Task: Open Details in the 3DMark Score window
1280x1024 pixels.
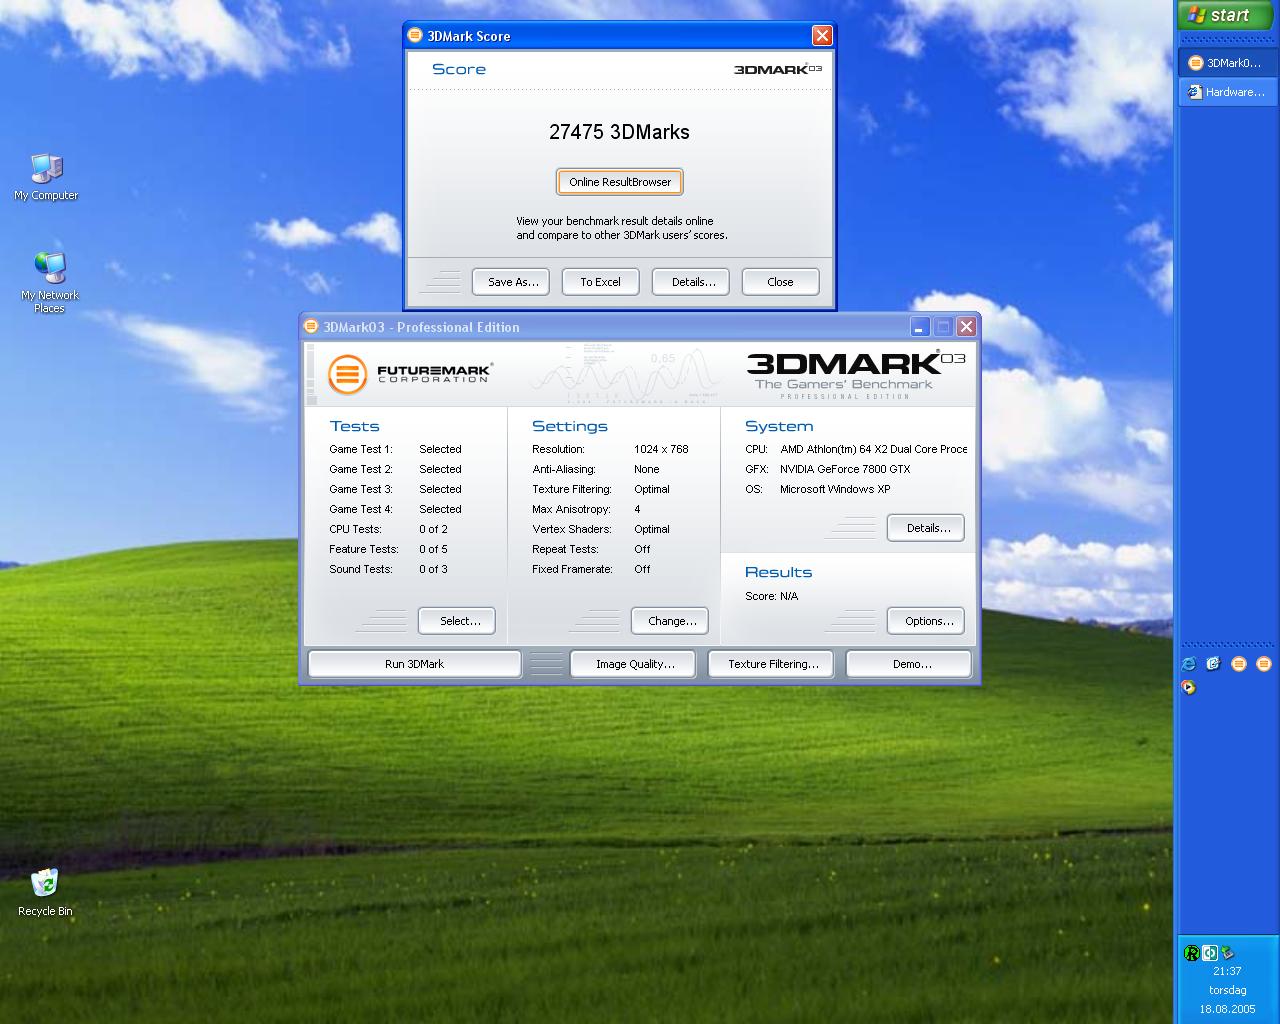Action: click(x=691, y=282)
